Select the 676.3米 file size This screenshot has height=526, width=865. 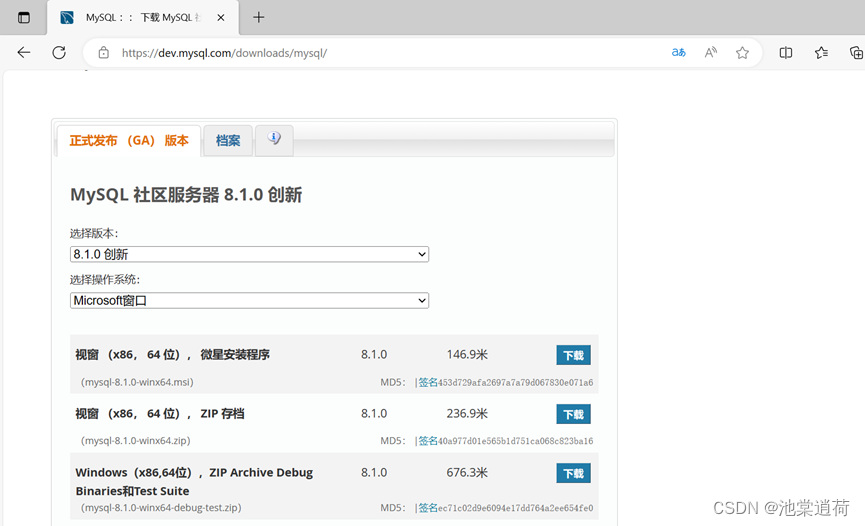tap(467, 473)
